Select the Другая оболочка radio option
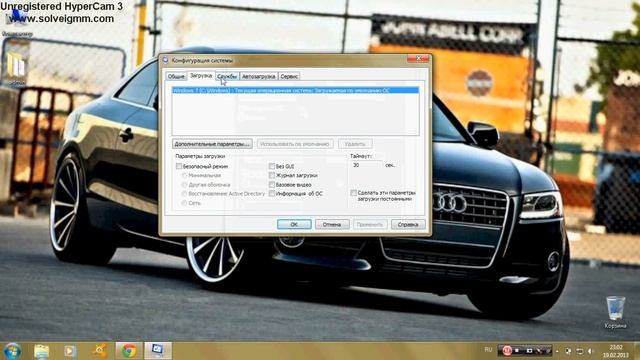The height and width of the screenshot is (360, 640). [x=184, y=184]
